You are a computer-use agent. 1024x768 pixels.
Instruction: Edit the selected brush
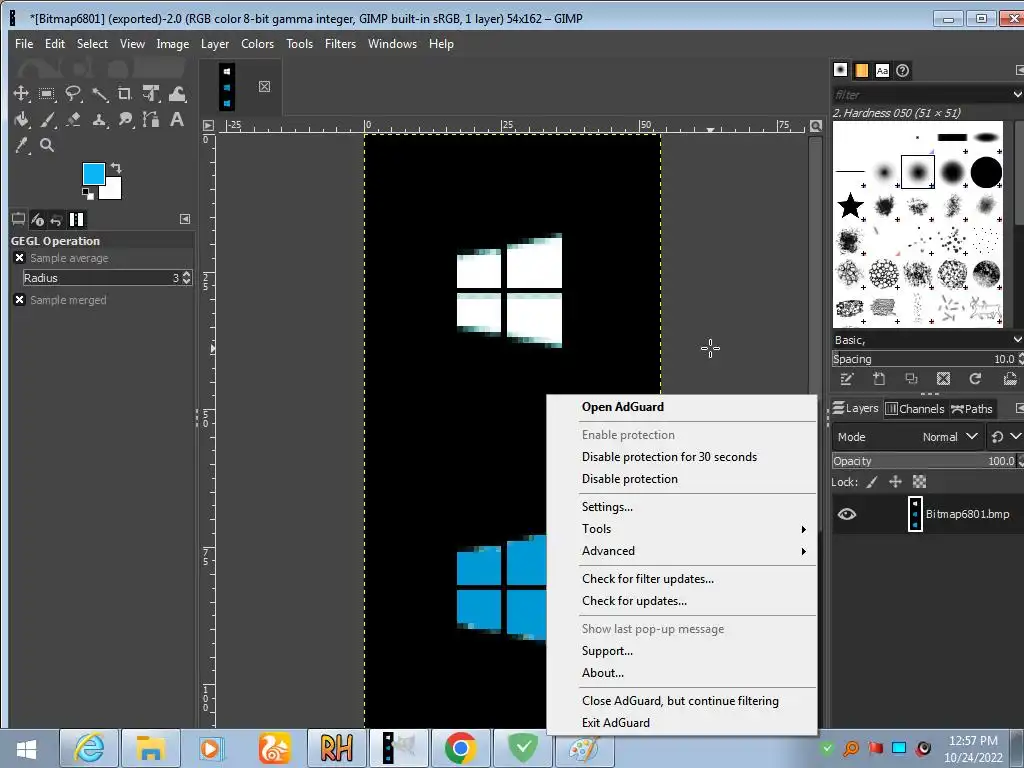click(847, 379)
